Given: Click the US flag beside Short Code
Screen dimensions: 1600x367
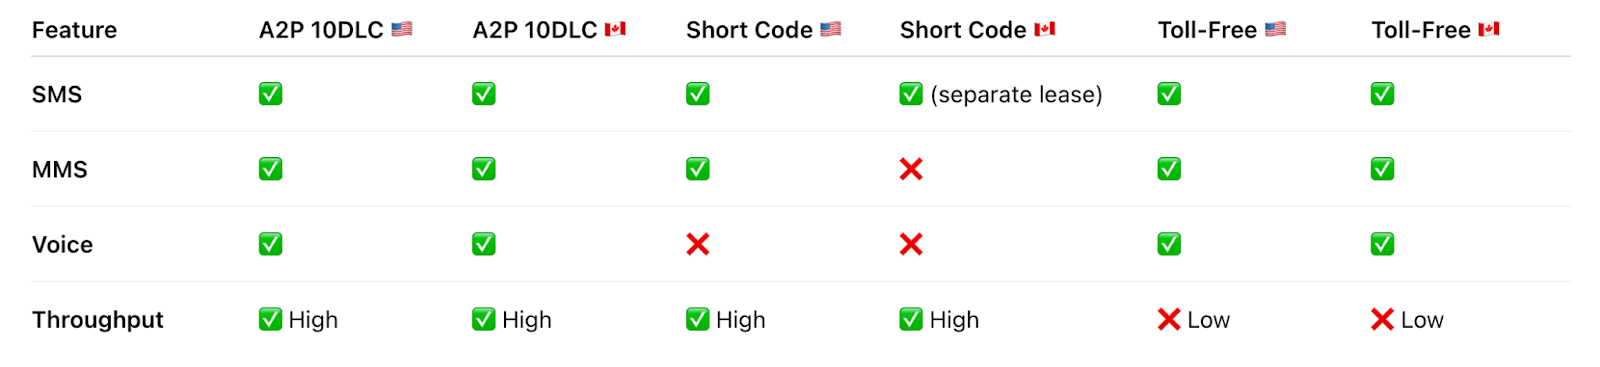Looking at the screenshot, I should coord(831,29).
